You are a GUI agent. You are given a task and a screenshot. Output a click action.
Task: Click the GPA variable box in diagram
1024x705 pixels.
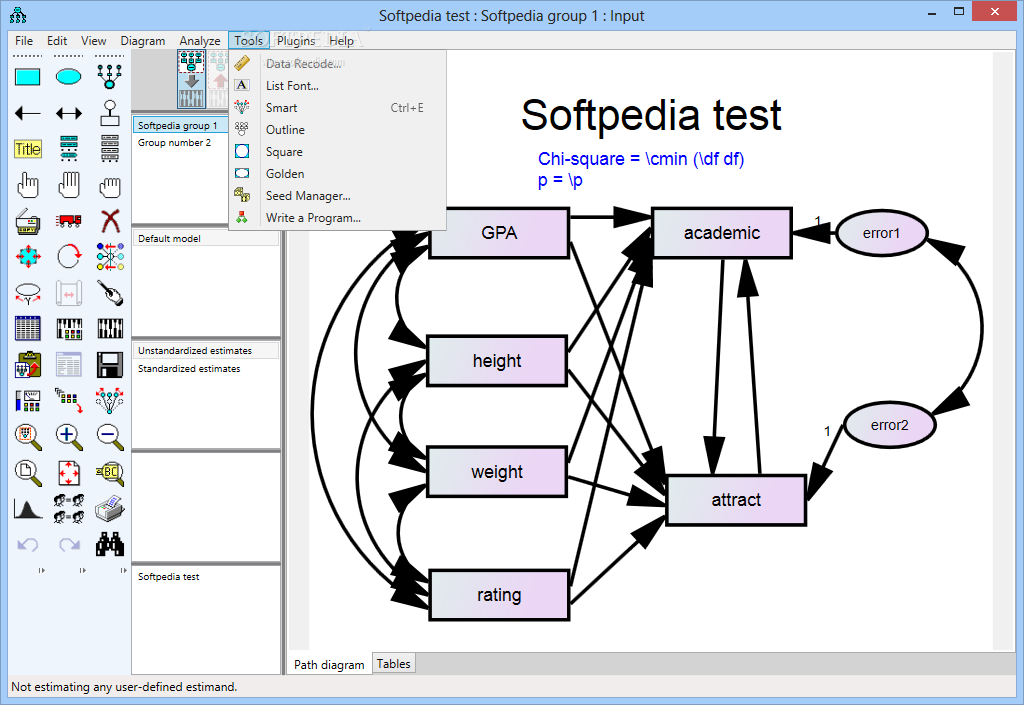[x=500, y=233]
